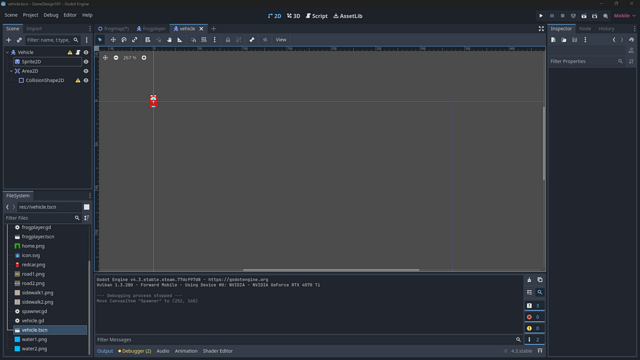Activate the Move Mode tool
This screenshot has height=360, width=640.
113,40
